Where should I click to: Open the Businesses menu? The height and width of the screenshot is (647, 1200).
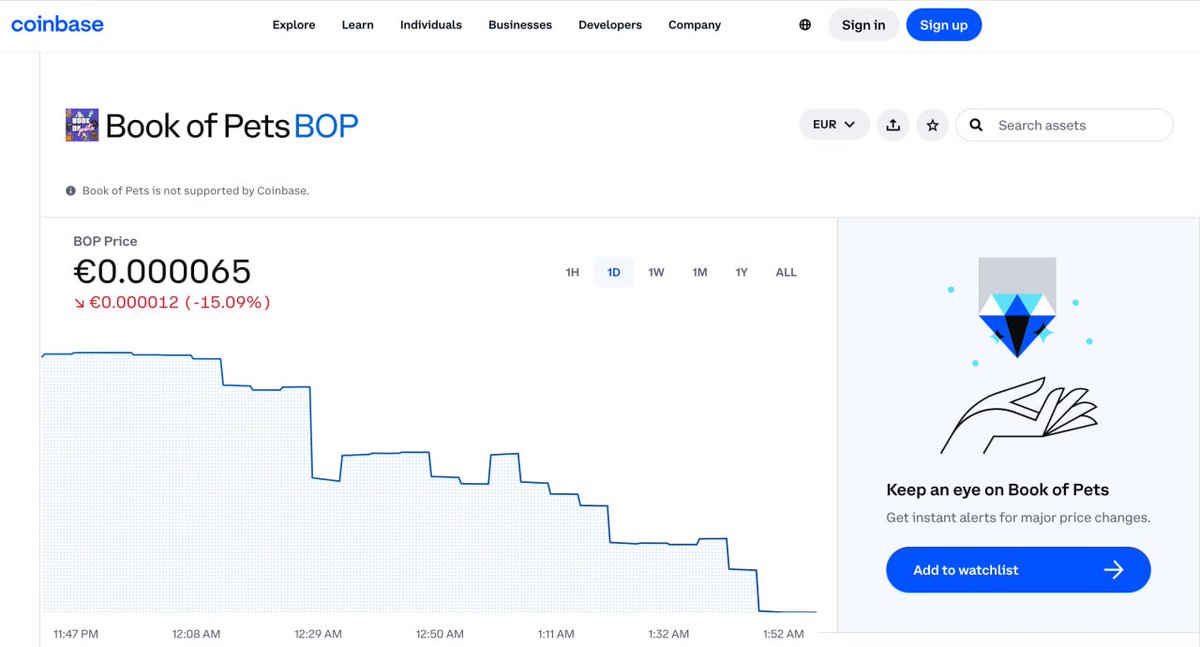click(x=520, y=25)
